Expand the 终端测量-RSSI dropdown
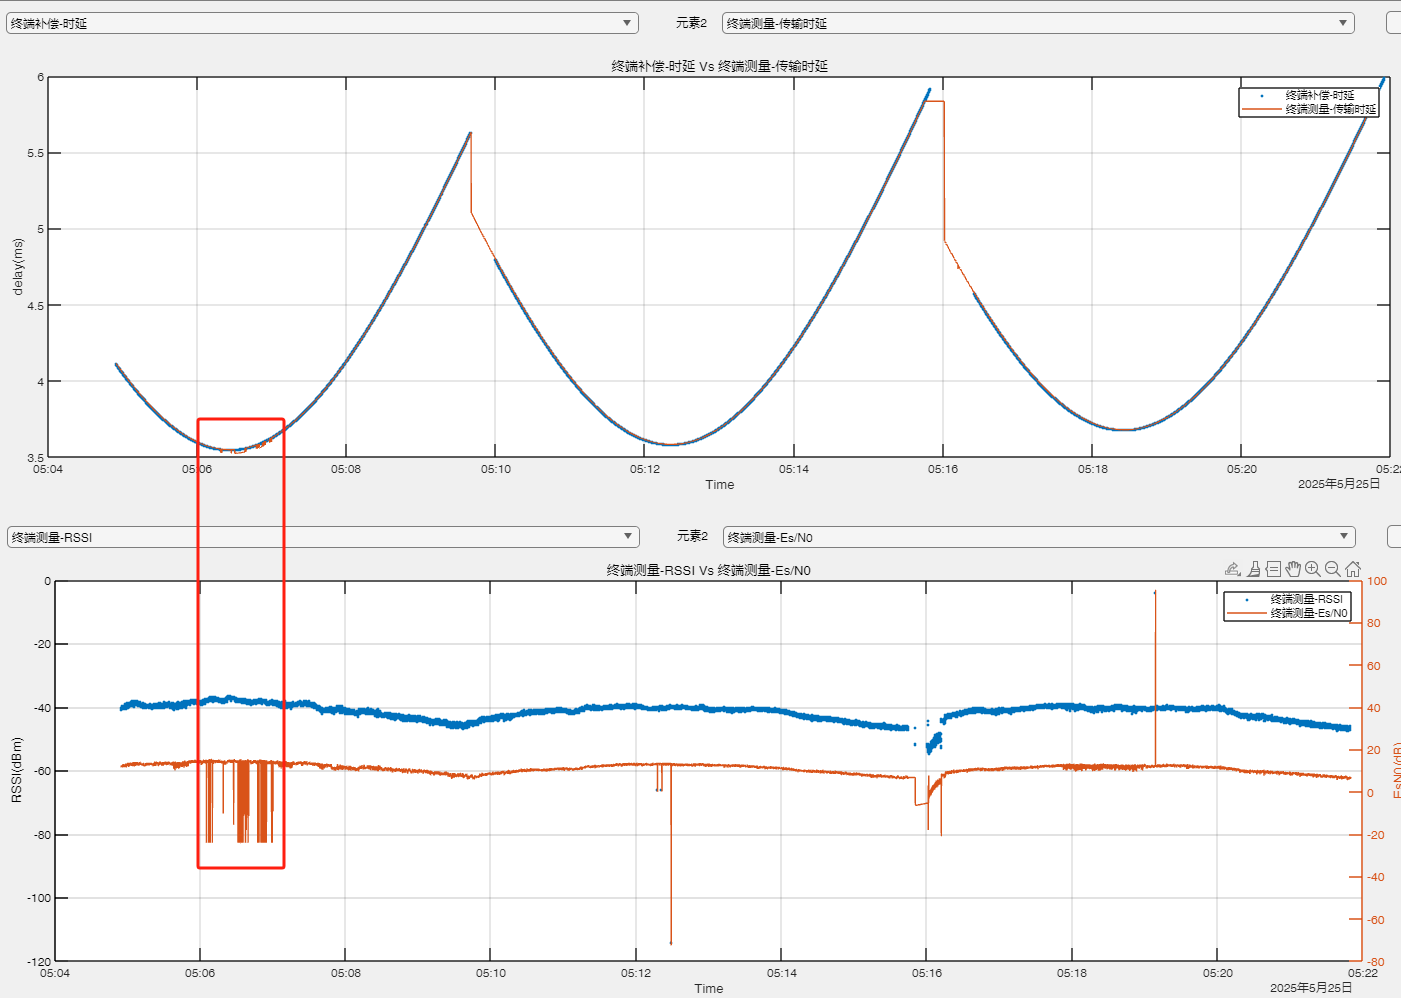 click(x=323, y=537)
